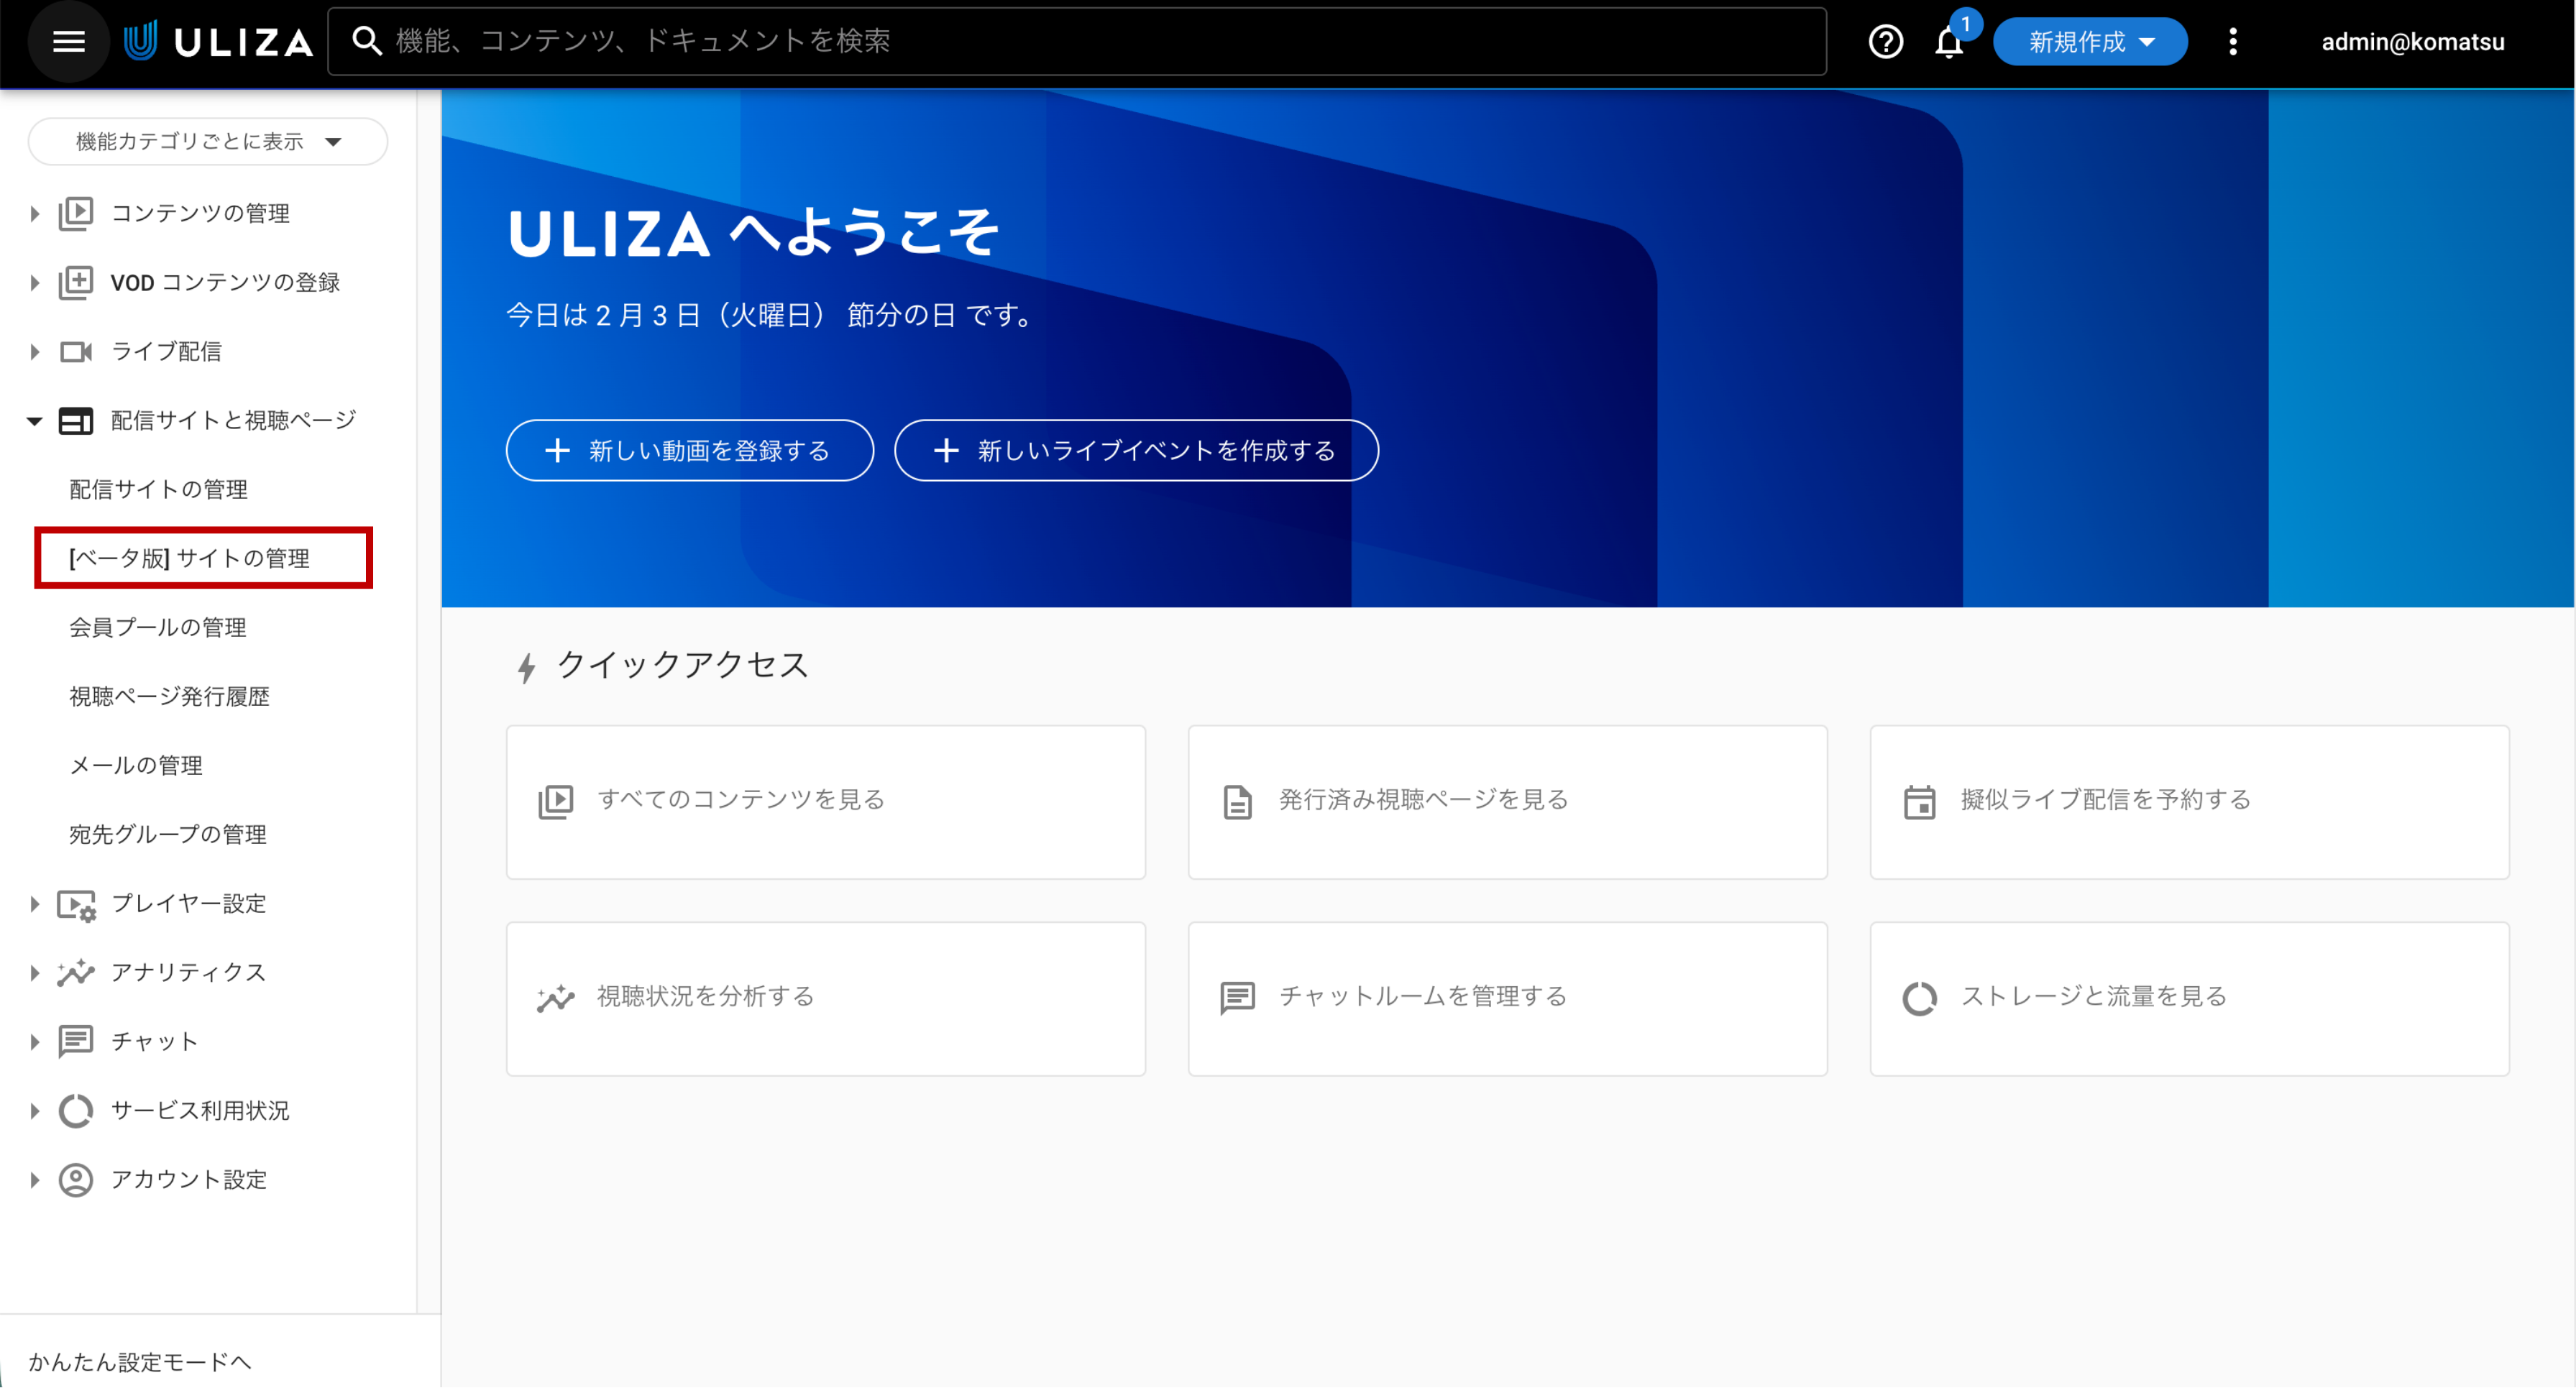This screenshot has width=2576, height=1388.
Task: Click the vertical three-dot more options icon
Action: (x=2232, y=41)
